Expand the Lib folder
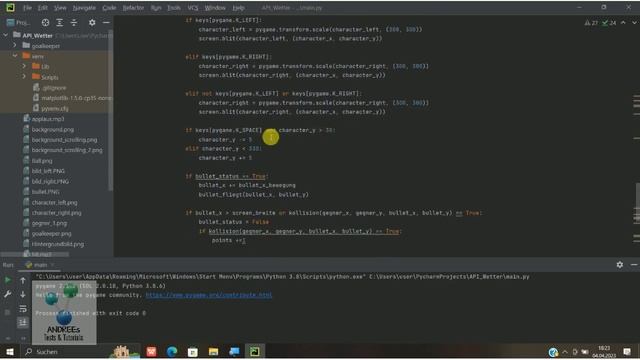This screenshot has height=360, width=640. (24, 66)
